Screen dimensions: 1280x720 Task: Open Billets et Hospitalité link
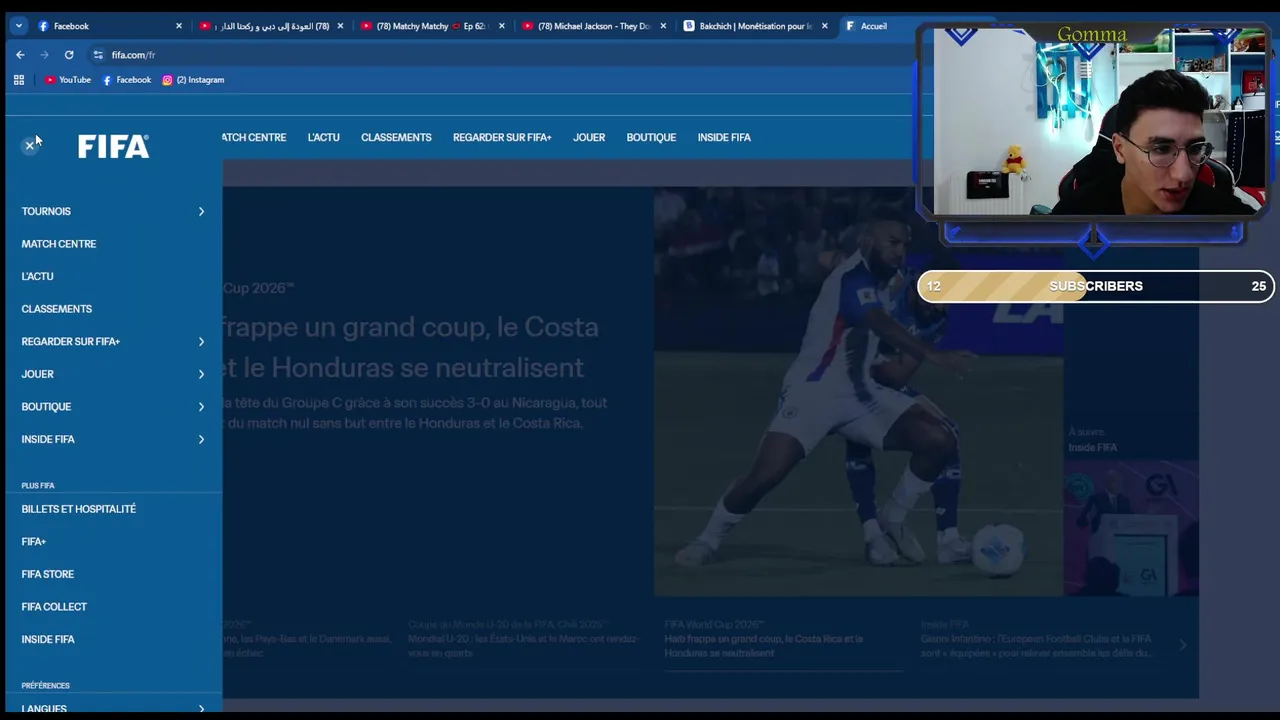(79, 509)
